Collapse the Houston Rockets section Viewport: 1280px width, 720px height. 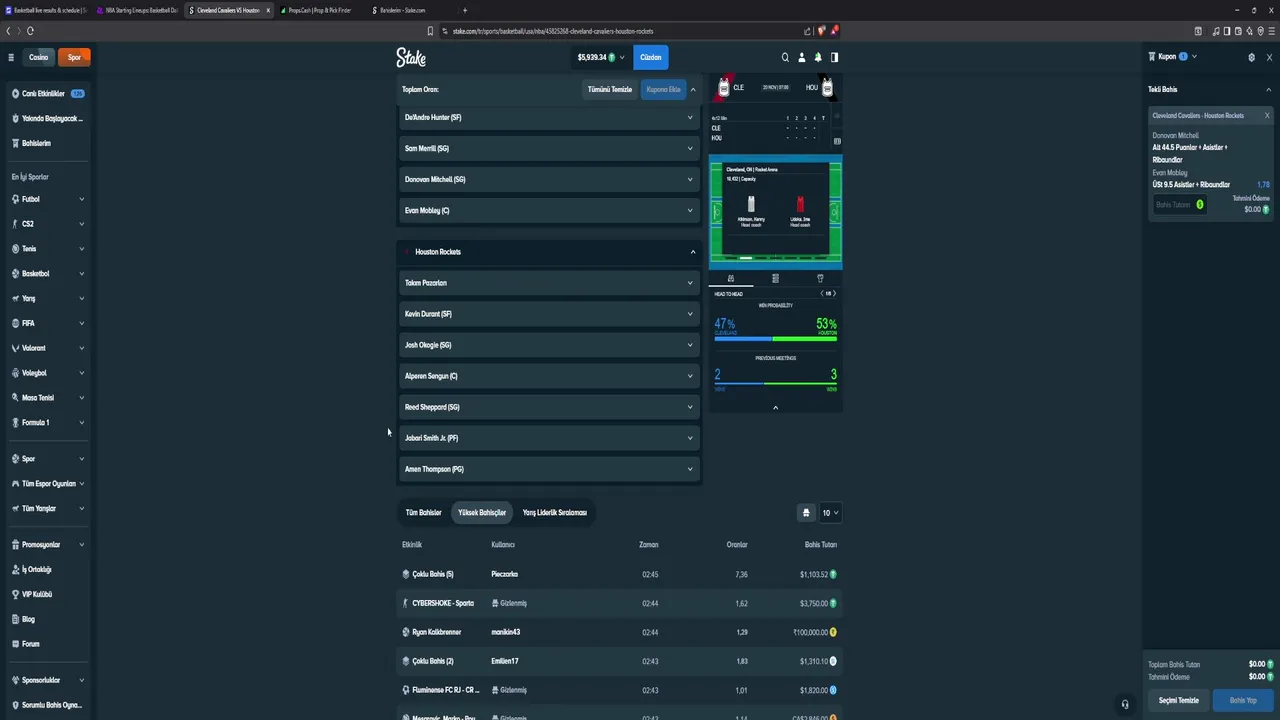pos(549,252)
